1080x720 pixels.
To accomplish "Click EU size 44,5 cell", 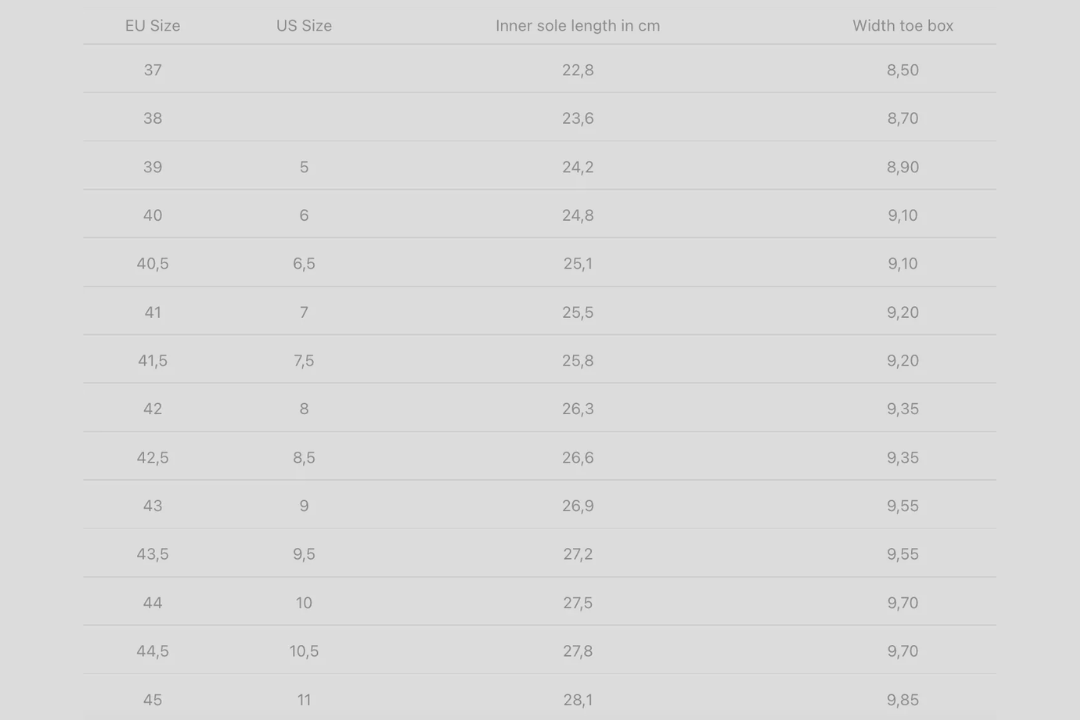I will coord(153,651).
